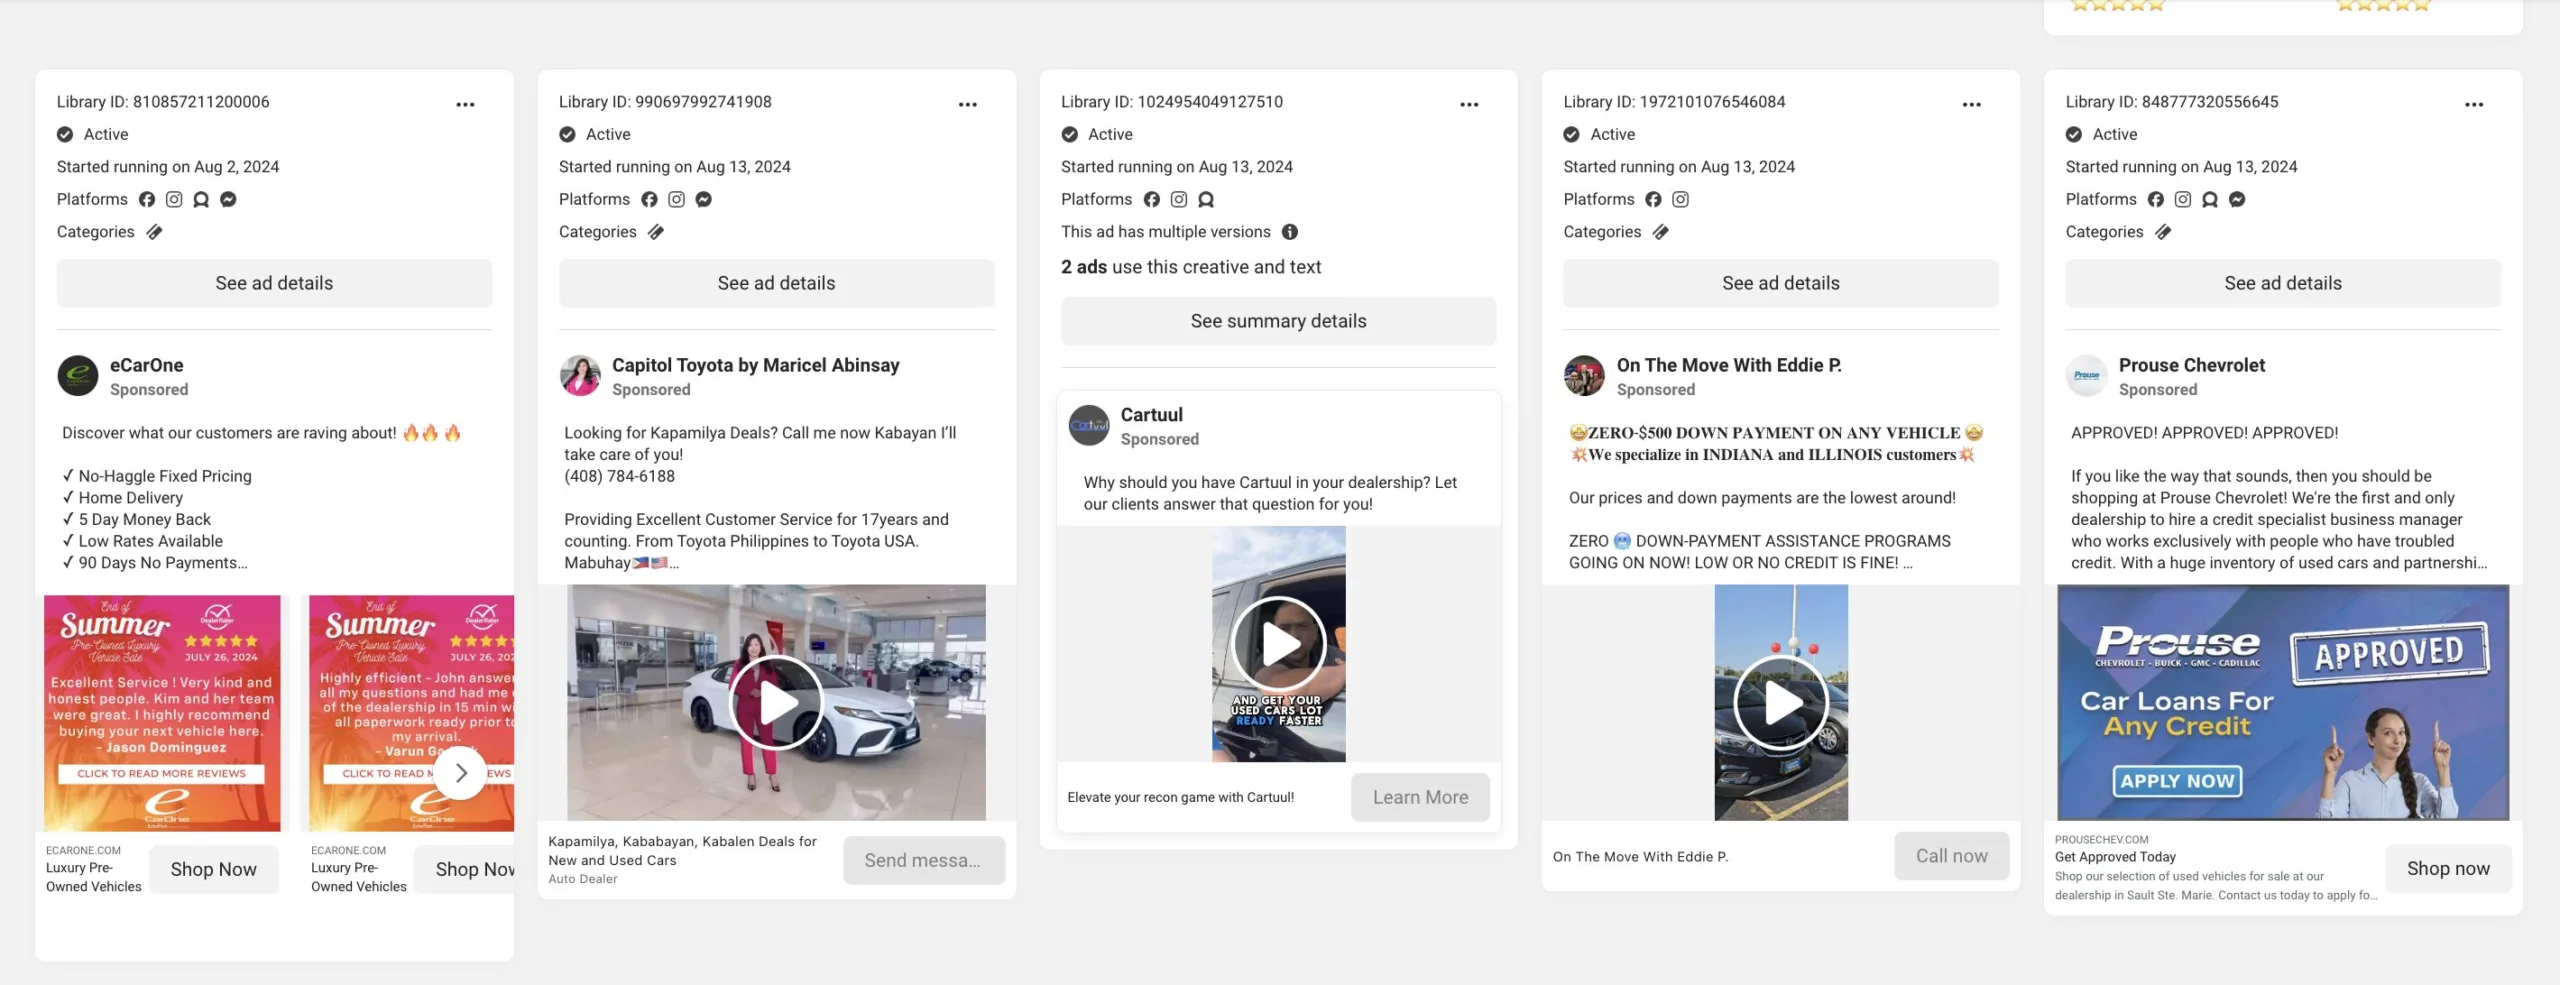Screen dimensions: 2560x985
Task: Expand the carousel with the next arrow on eCarOne ad
Action: 460,772
